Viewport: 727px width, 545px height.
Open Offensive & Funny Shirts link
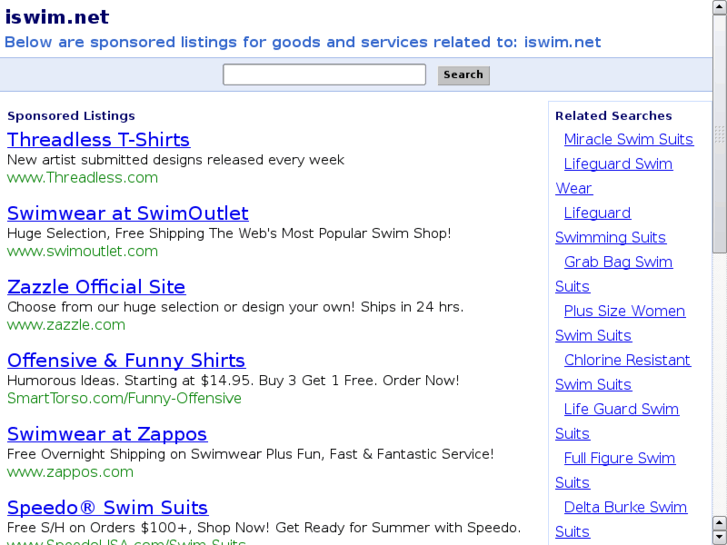pyautogui.click(x=126, y=360)
